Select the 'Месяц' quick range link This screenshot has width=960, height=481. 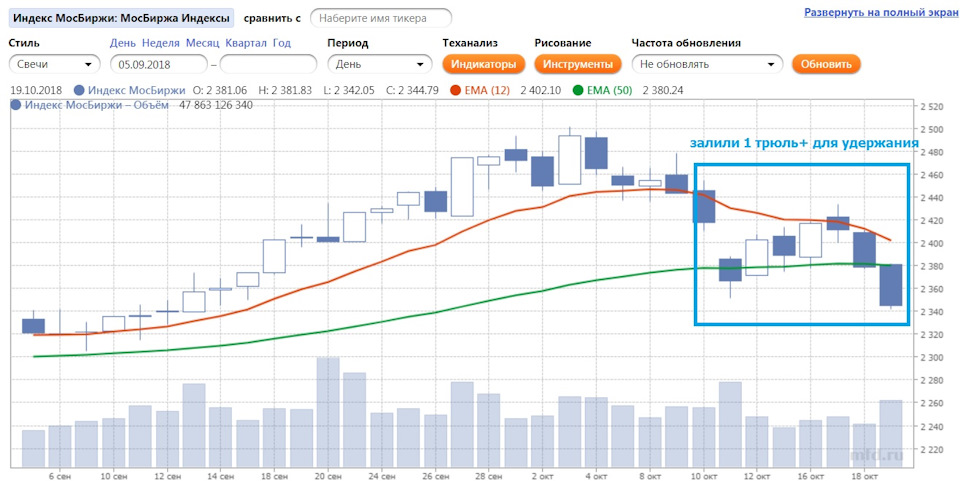202,43
